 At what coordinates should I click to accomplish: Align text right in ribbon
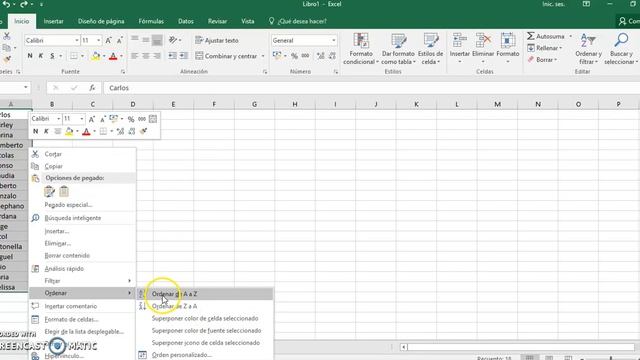pyautogui.click(x=157, y=56)
